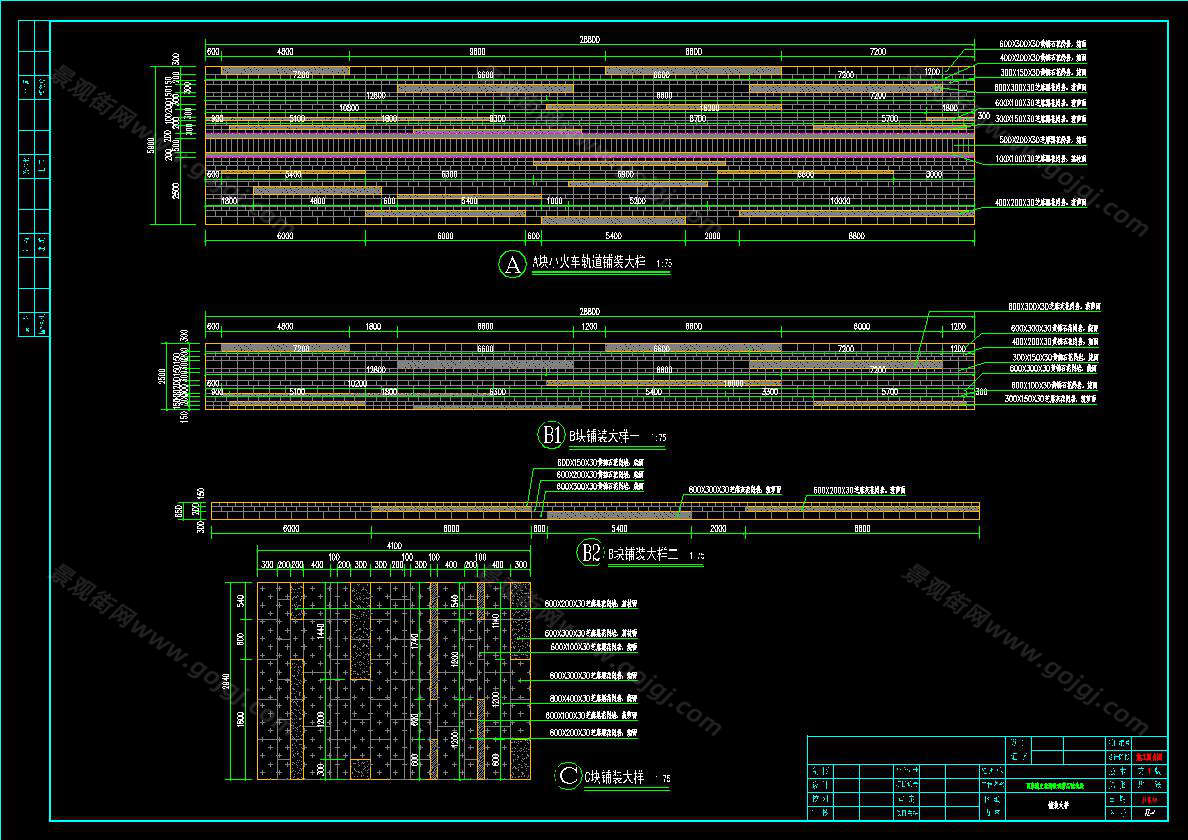Click the 5400 dimension below drawing A
The height and width of the screenshot is (840, 1188).
pyautogui.click(x=613, y=236)
